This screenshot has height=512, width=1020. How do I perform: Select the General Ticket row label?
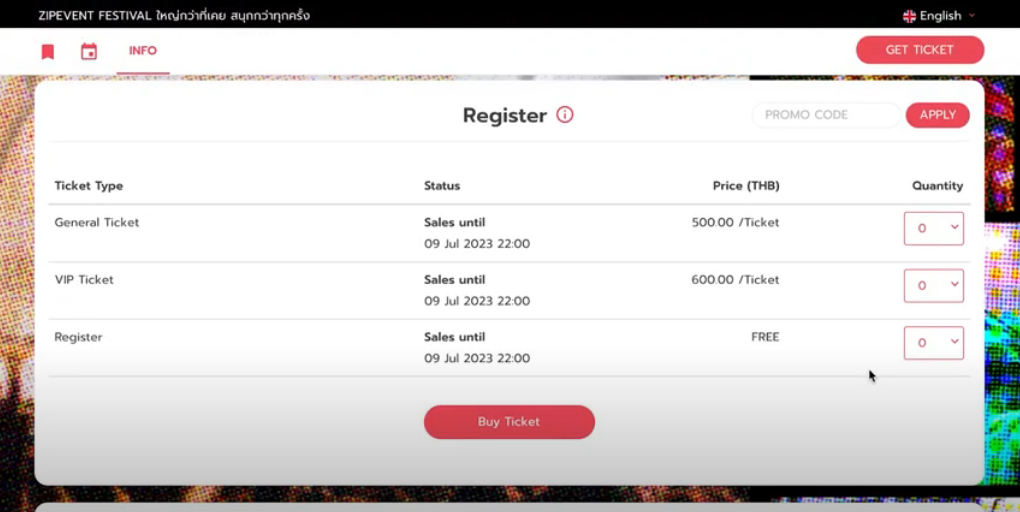97,222
